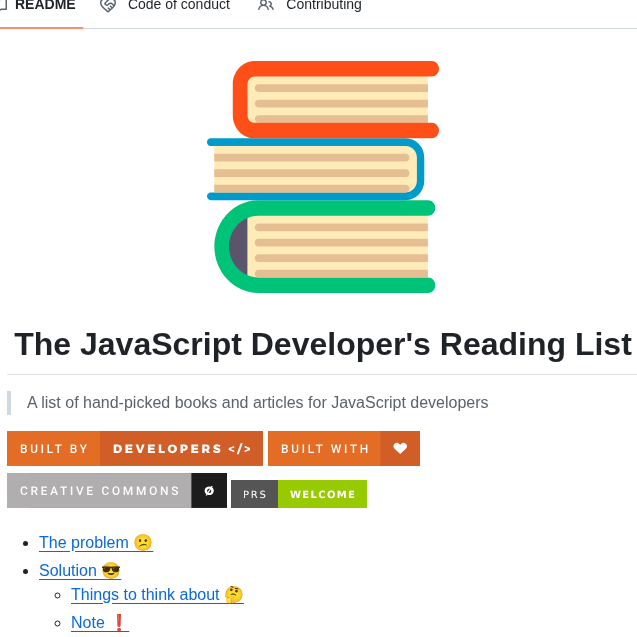This screenshot has width=637, height=637.
Task: Switch to the README tab
Action: 40,6
